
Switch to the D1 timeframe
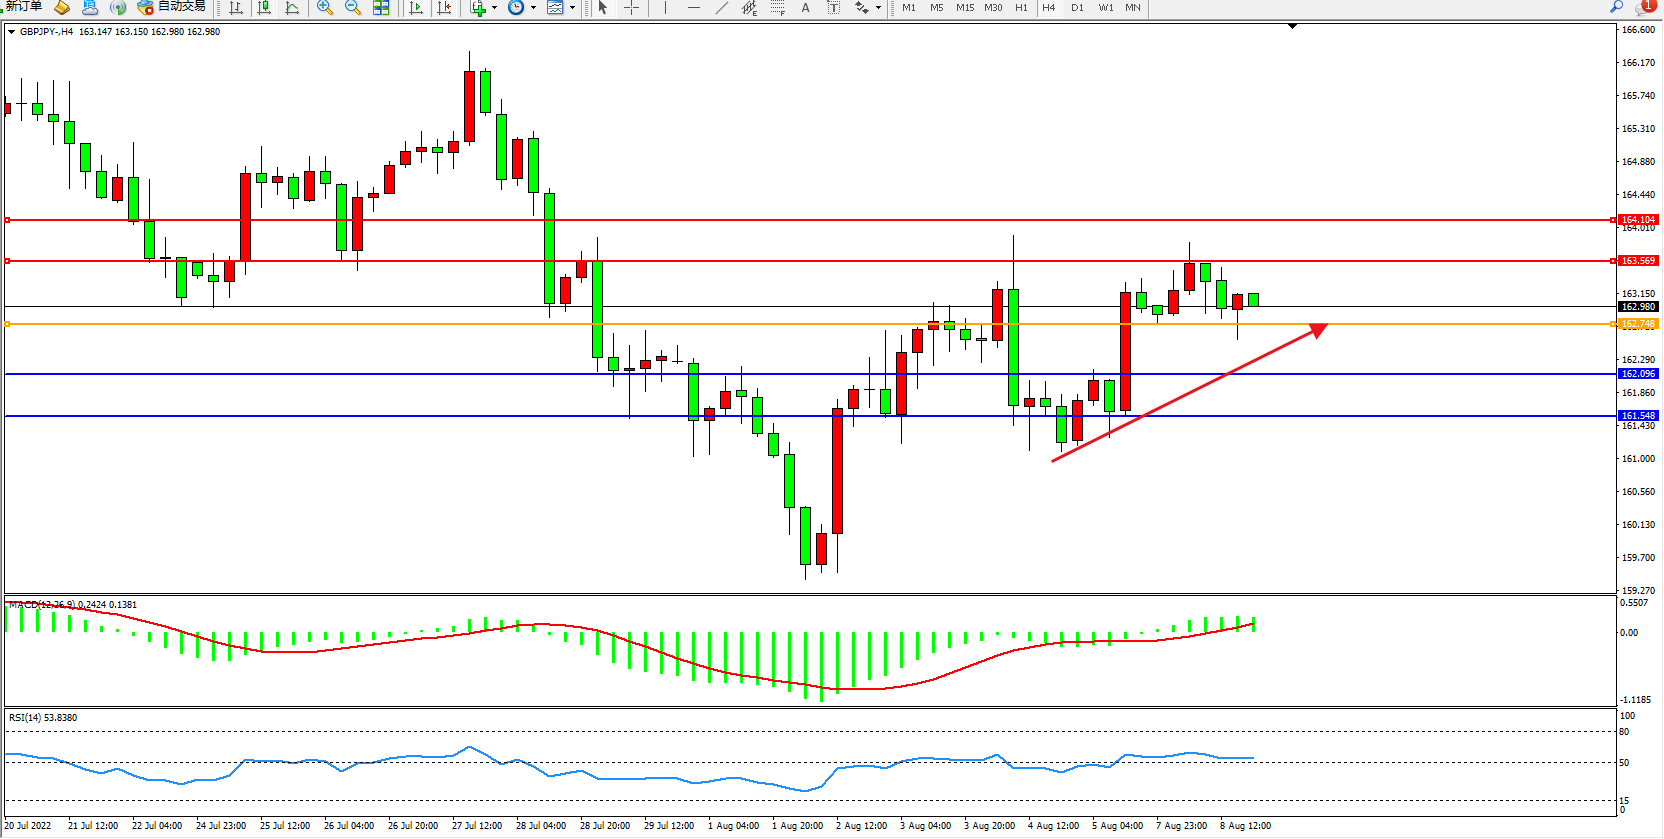tap(1077, 7)
